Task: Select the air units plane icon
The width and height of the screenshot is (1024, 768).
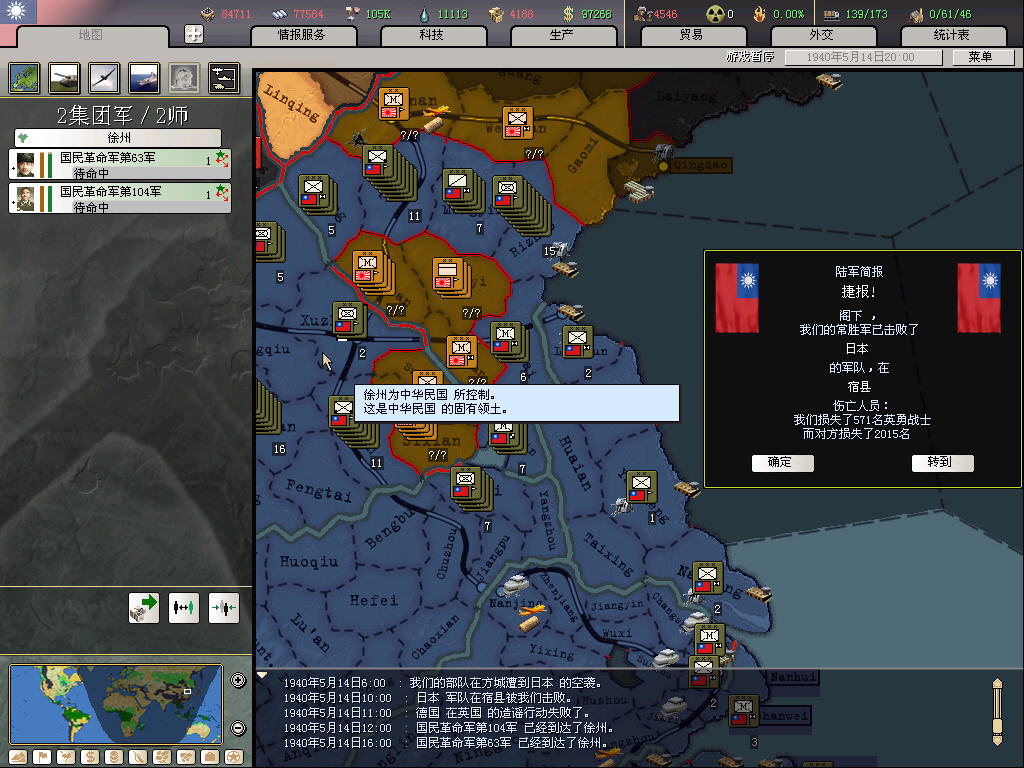Action: tap(104, 77)
